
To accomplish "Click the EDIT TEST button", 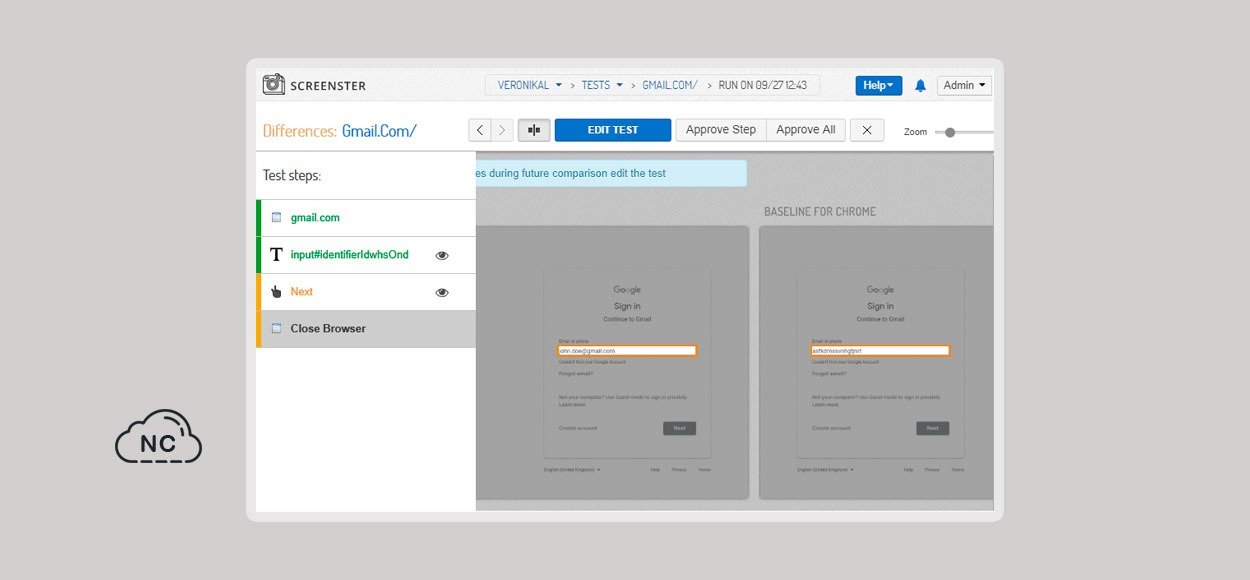I will tap(613, 130).
